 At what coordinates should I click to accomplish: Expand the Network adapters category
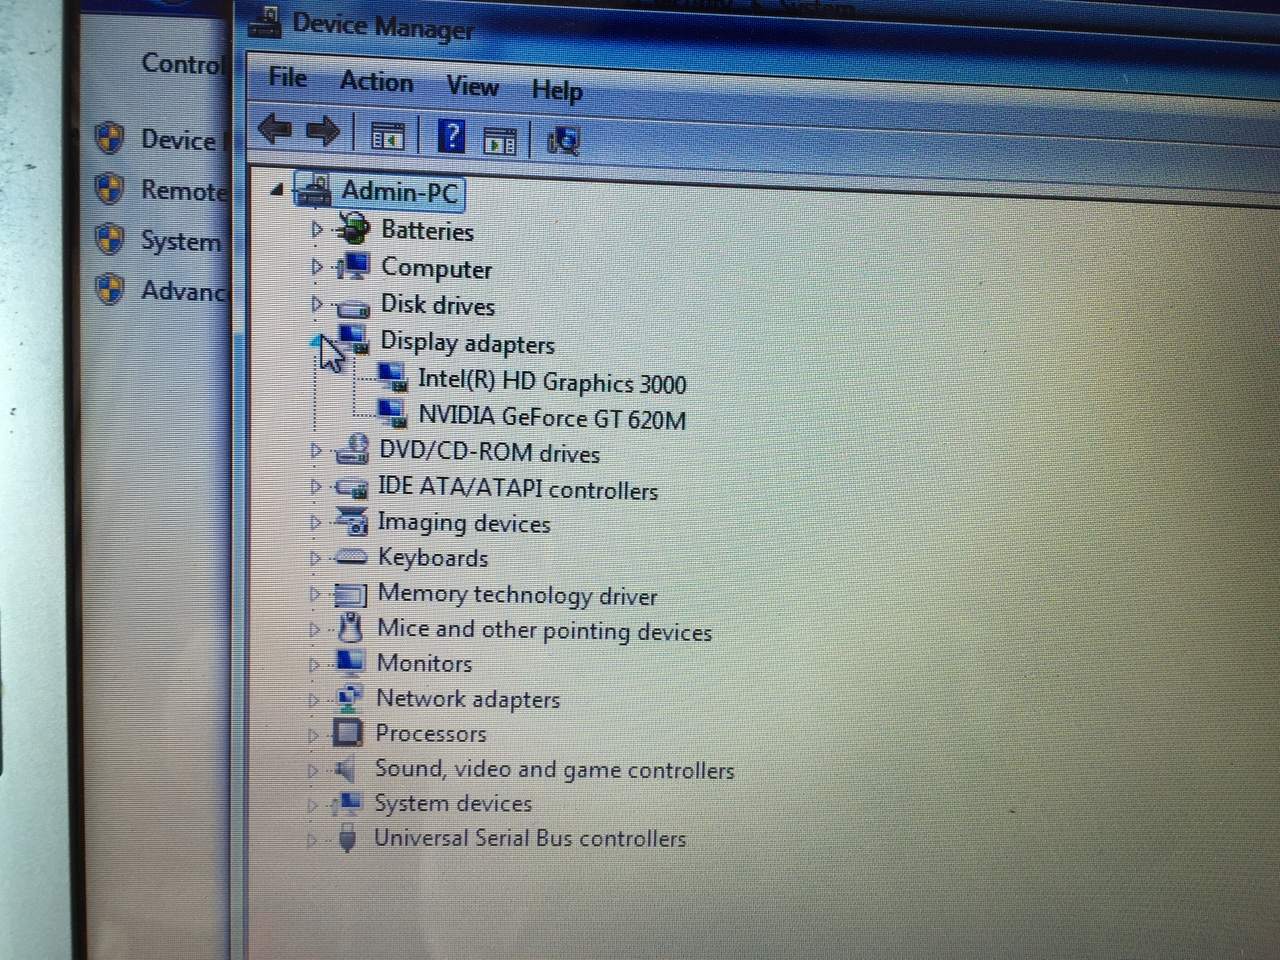click(x=314, y=699)
